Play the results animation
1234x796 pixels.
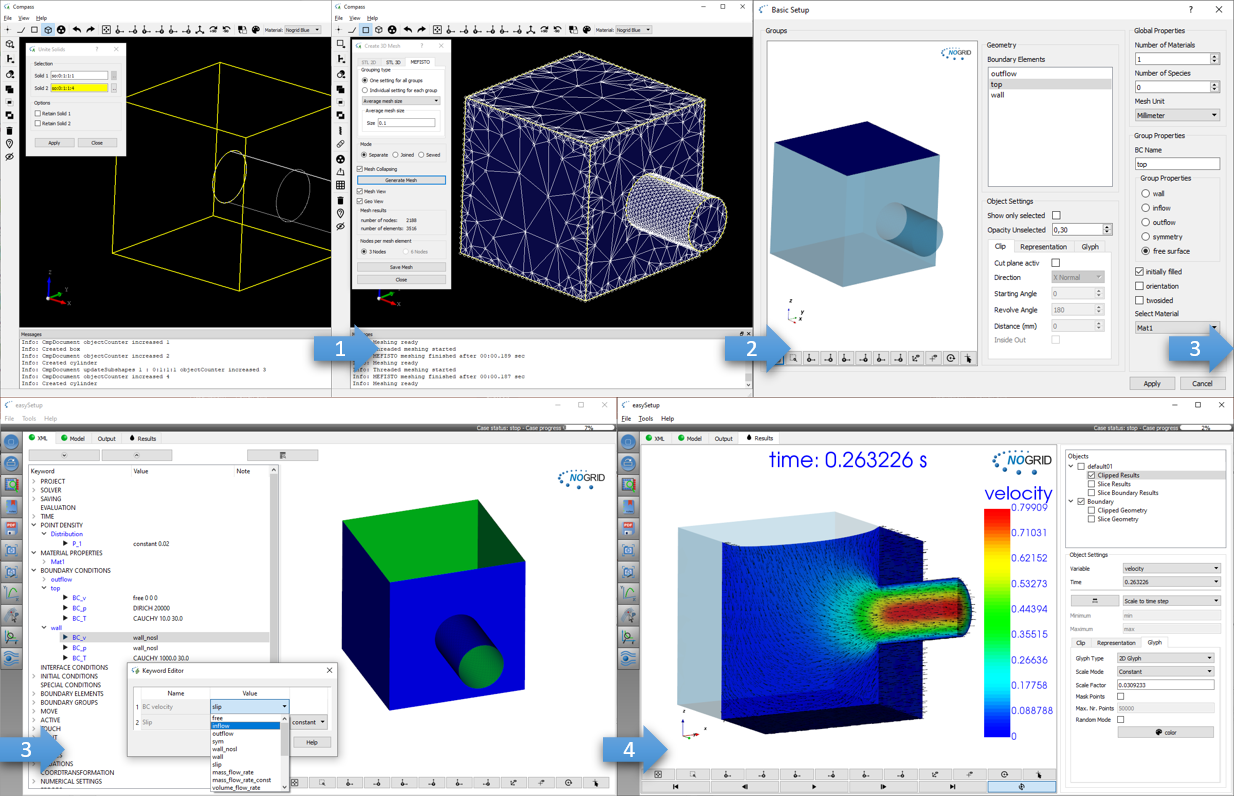(814, 787)
